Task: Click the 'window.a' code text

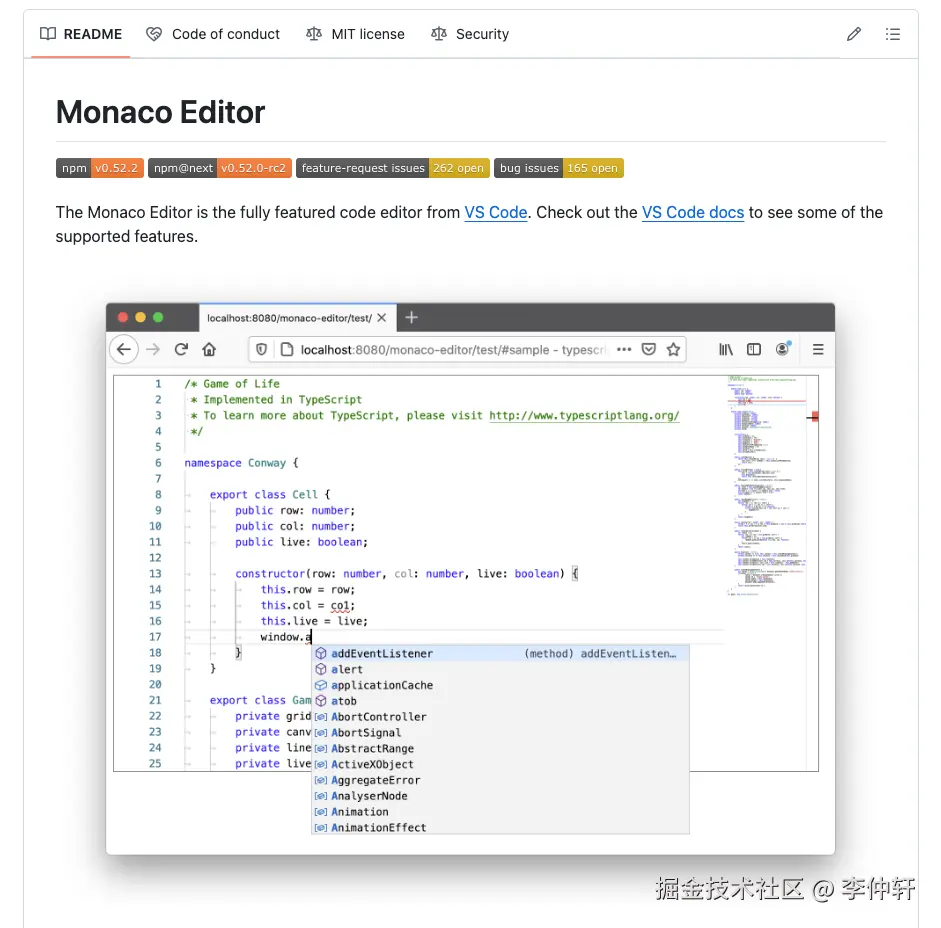Action: (286, 637)
